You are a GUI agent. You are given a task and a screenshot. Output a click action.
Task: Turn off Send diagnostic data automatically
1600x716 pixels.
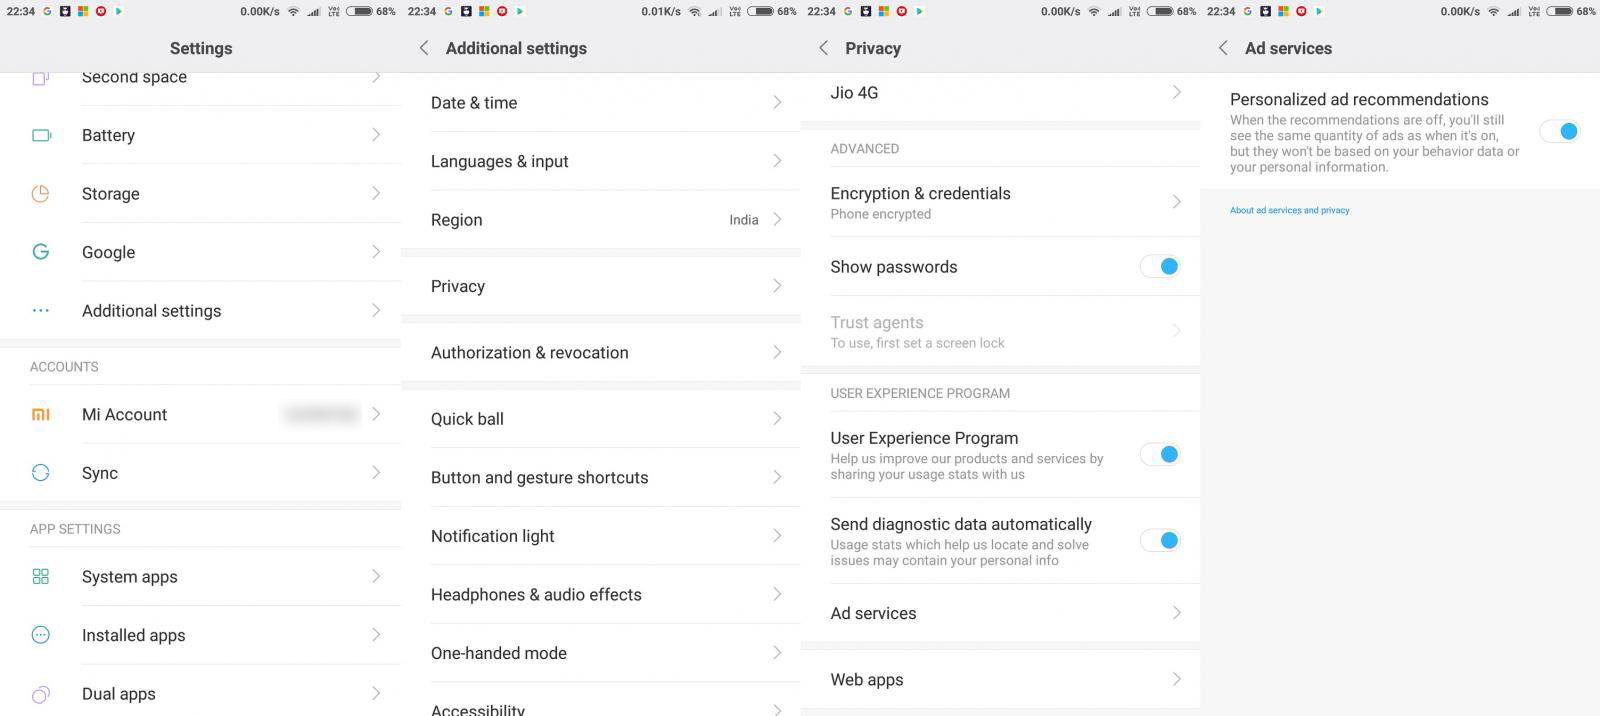[1160, 540]
